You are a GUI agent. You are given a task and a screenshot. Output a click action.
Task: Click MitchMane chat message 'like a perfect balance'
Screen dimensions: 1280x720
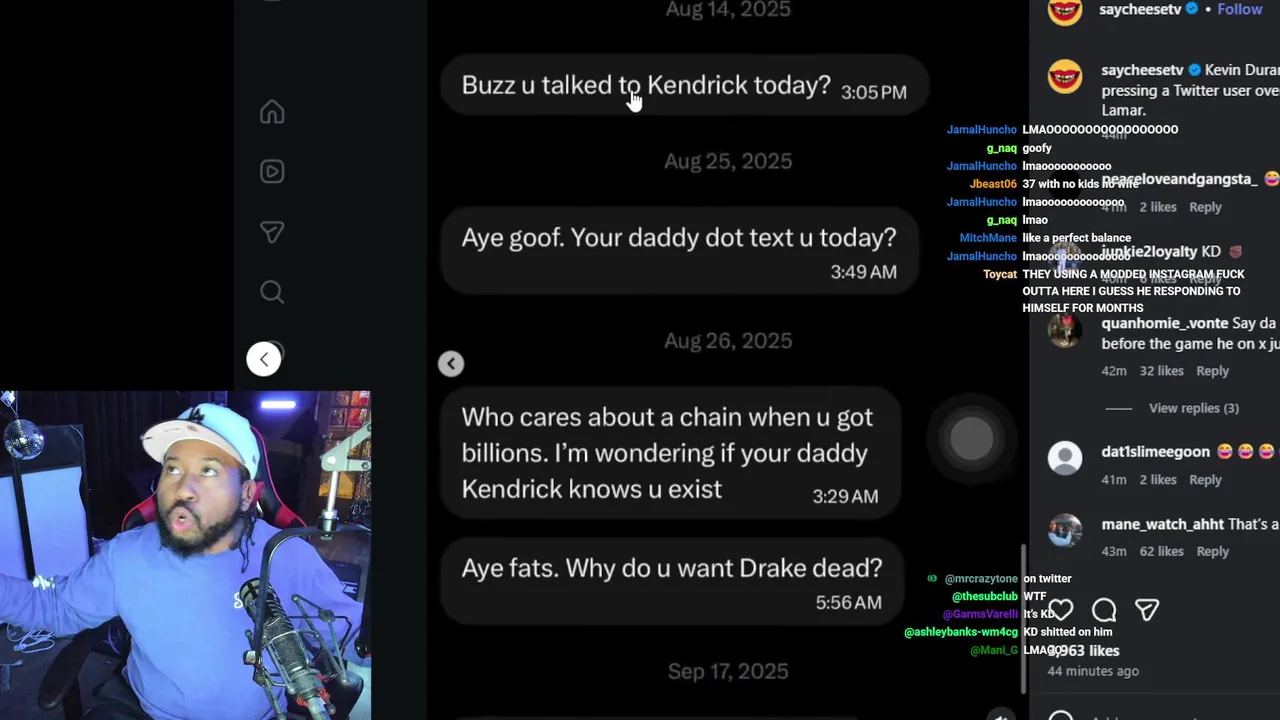[x=1045, y=238]
